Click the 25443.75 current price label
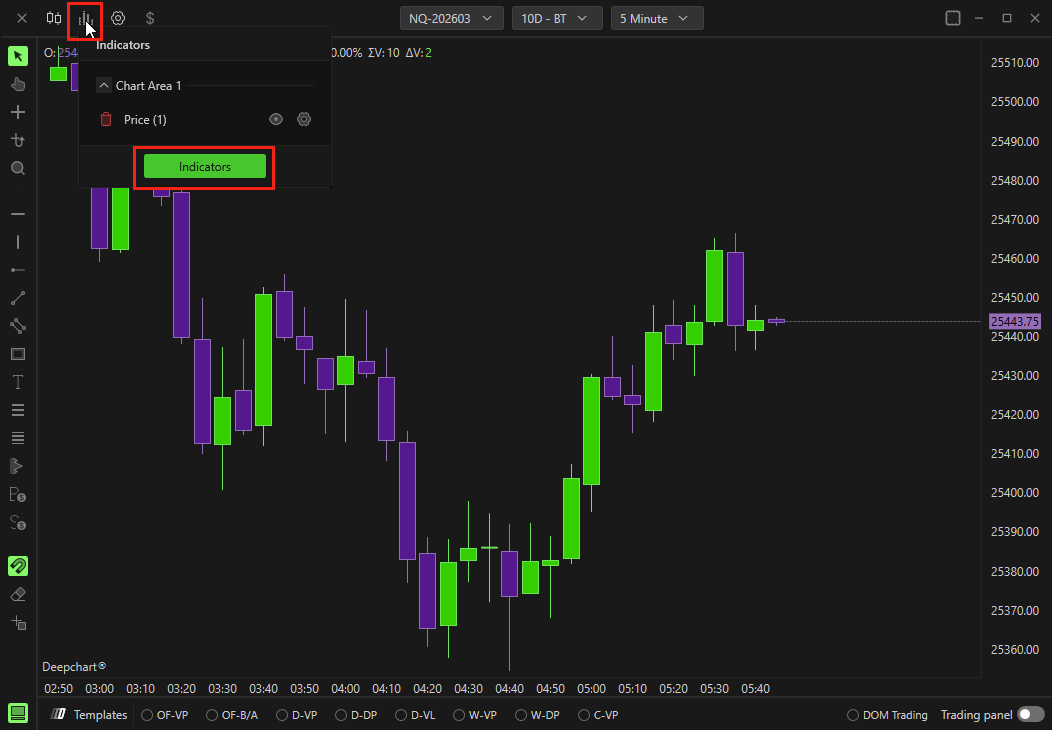The width and height of the screenshot is (1052, 730). [1014, 322]
